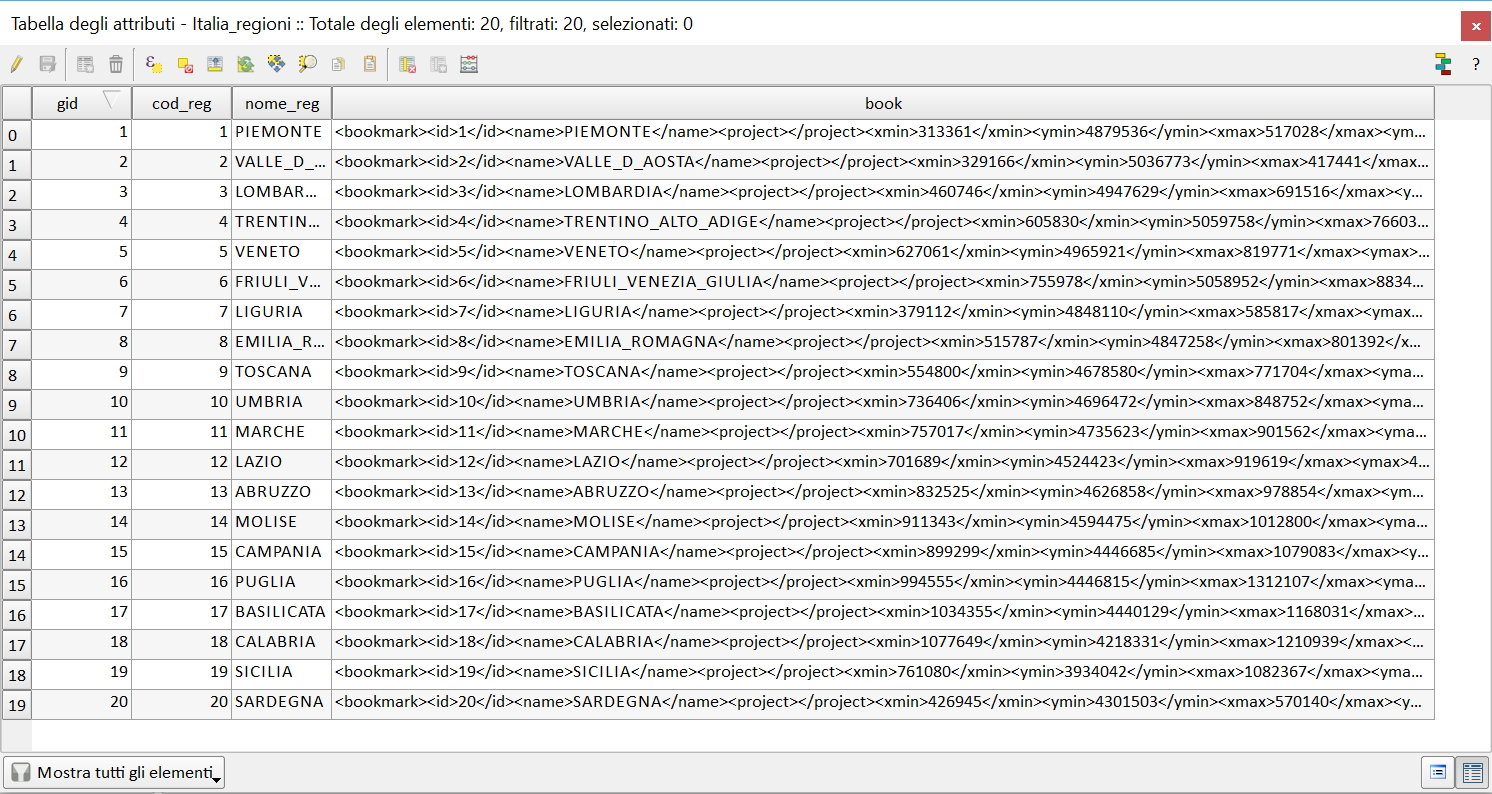Zoom map to selected rows
Screen dimensions: 1492x794
[307, 65]
